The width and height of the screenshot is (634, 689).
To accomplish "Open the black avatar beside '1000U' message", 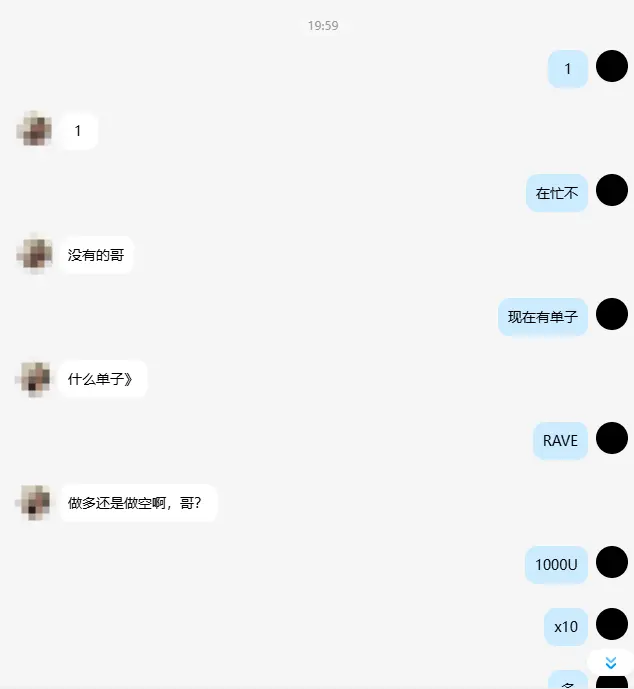I will click(x=612, y=562).
